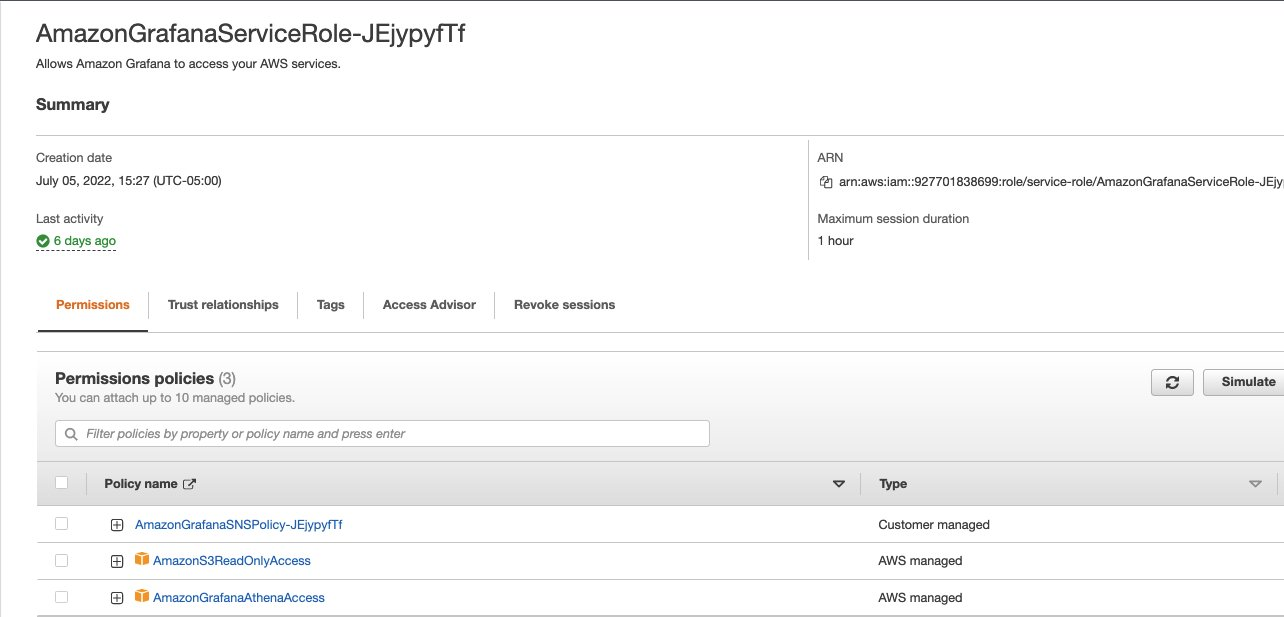Image resolution: width=1284 pixels, height=617 pixels.
Task: Click the AWS managed icon beside AmazonGrafanaAthenaAccess
Action: click(x=143, y=597)
